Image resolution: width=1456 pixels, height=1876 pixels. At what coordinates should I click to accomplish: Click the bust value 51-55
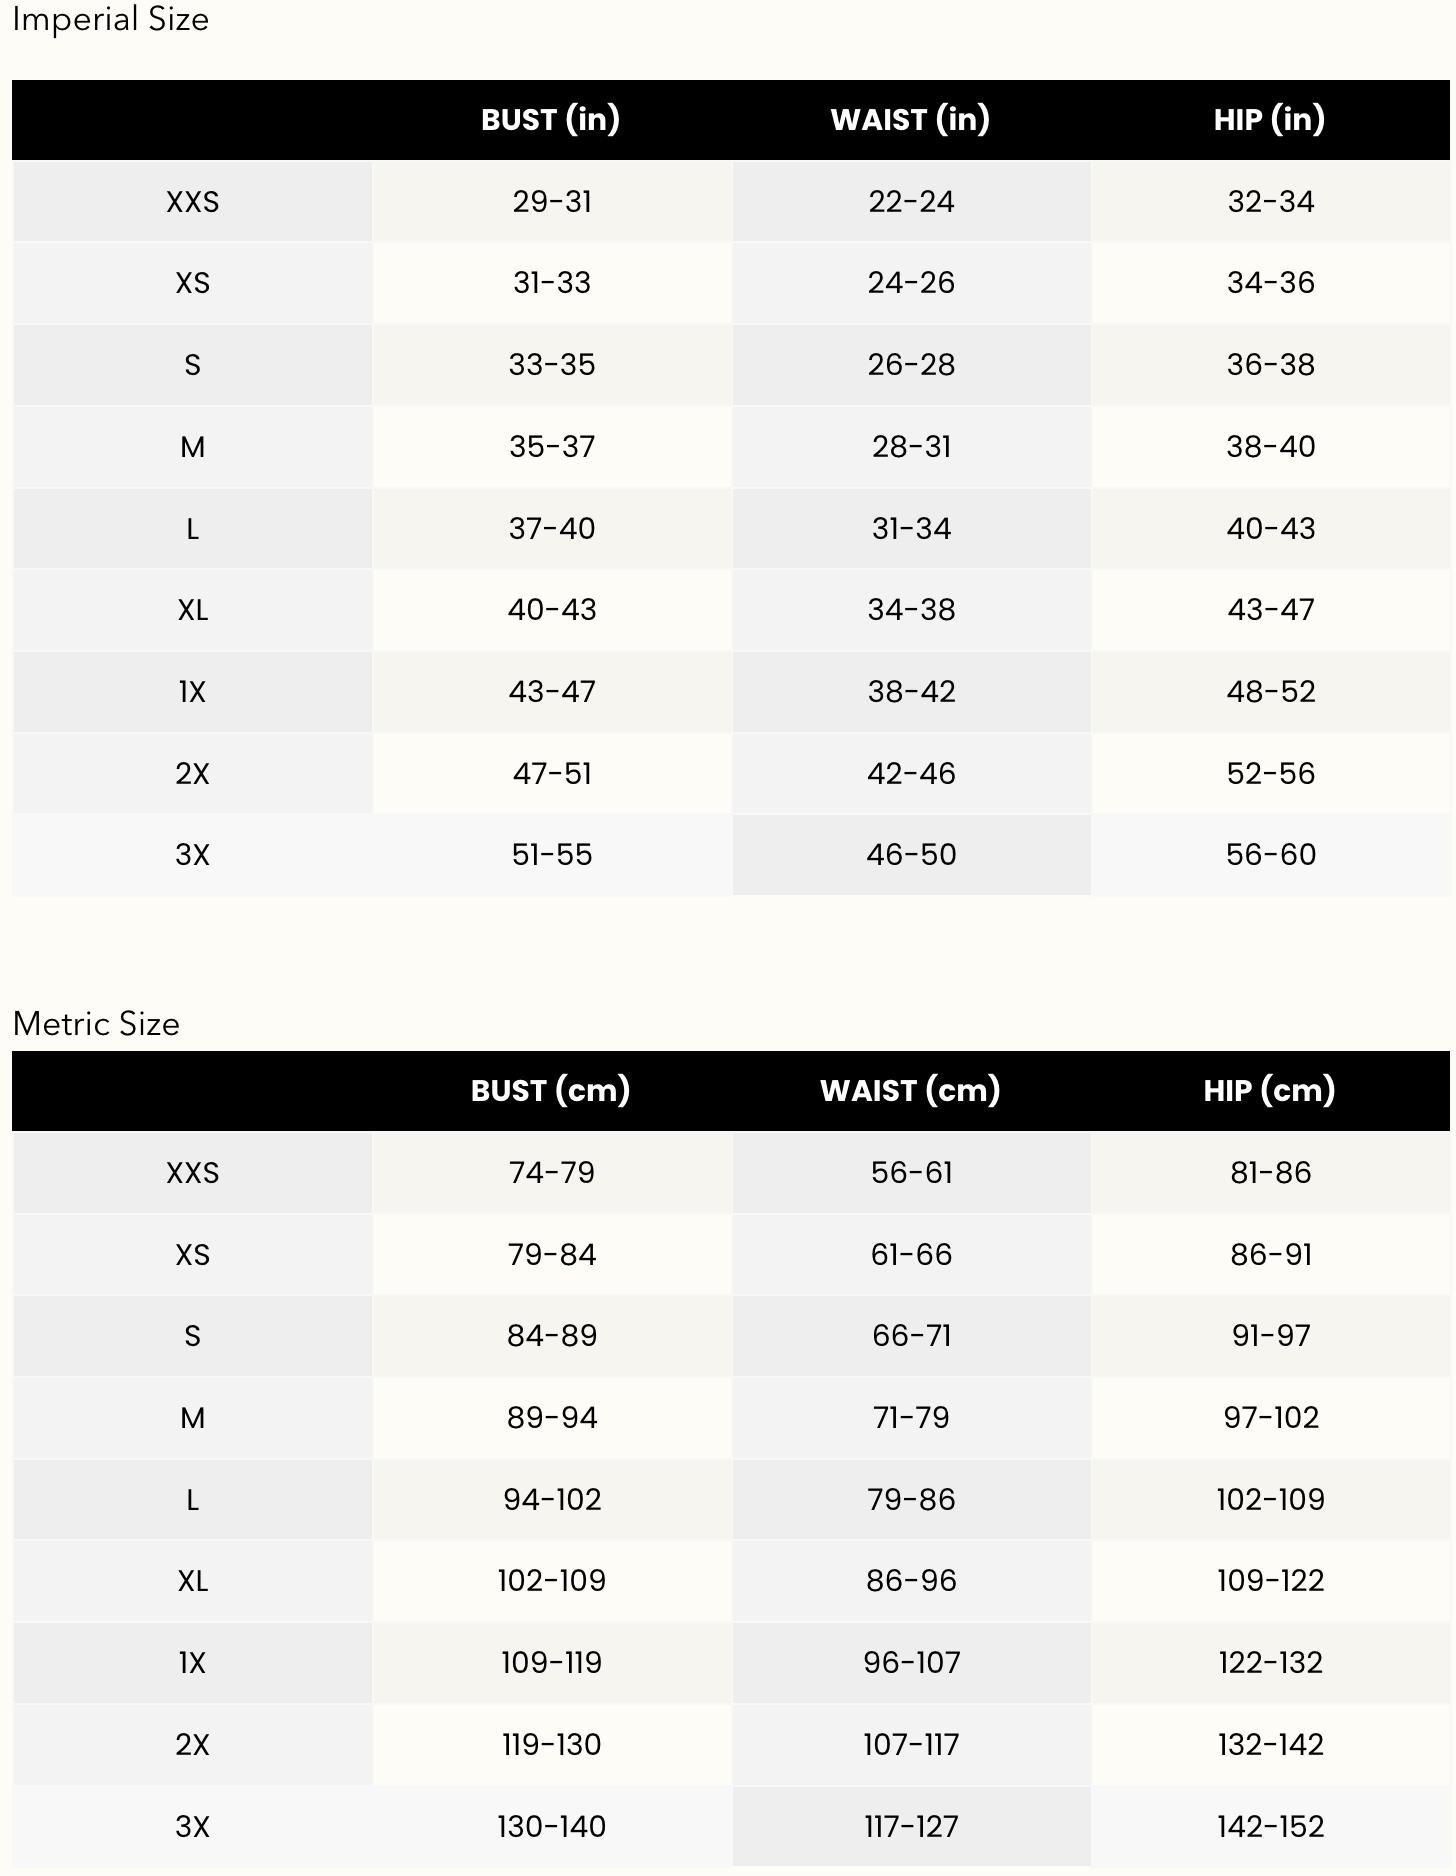pos(552,855)
